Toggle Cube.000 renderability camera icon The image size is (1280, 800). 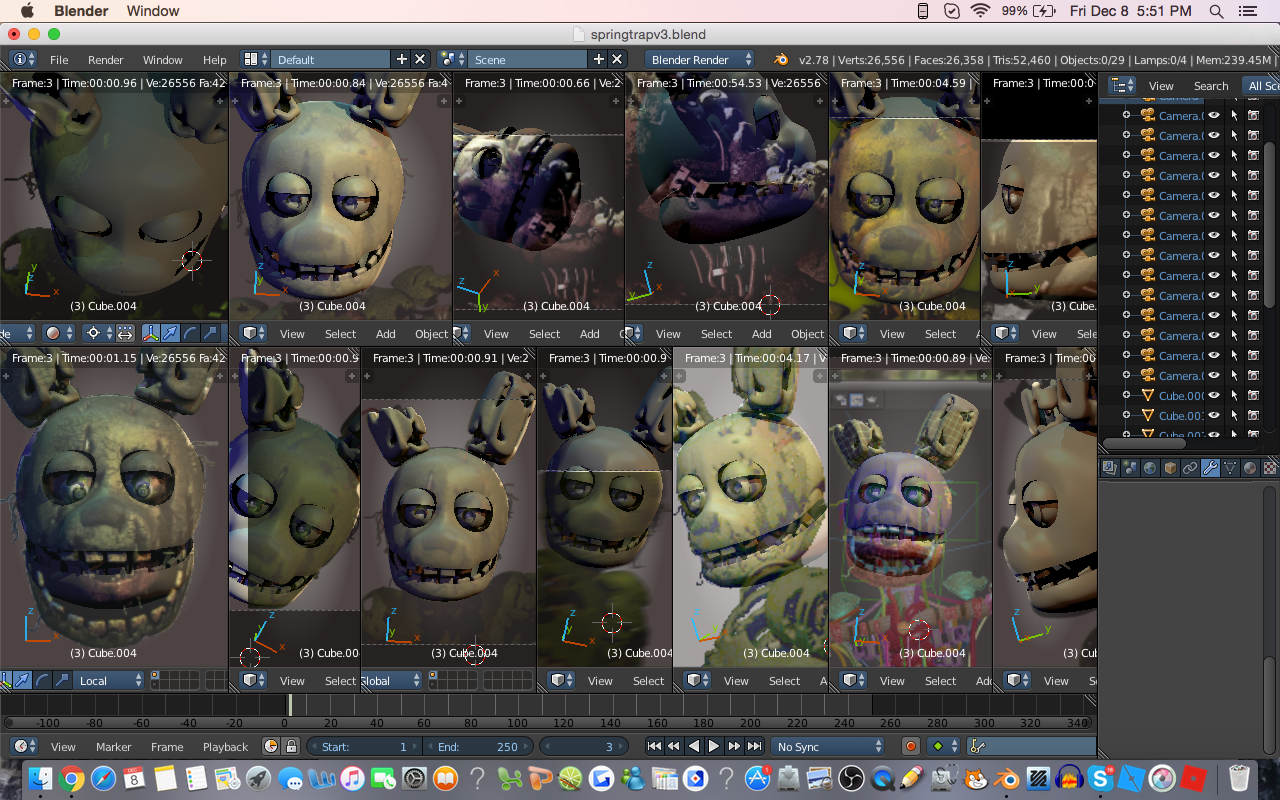click(1253, 395)
